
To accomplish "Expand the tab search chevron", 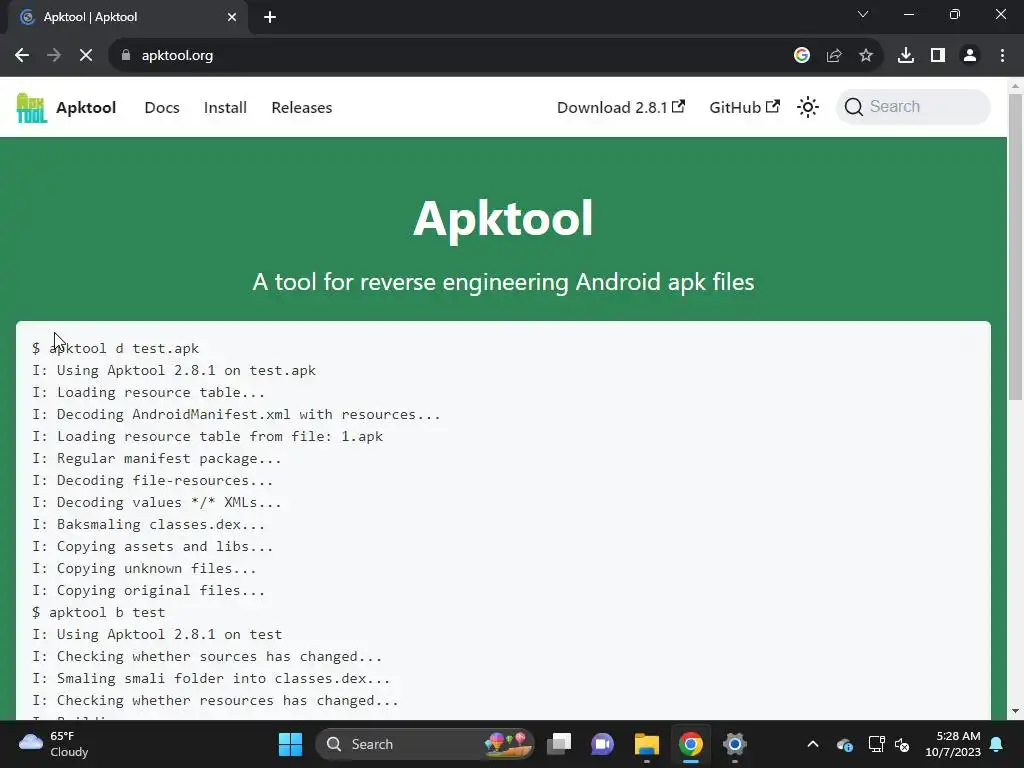I will click(863, 14).
